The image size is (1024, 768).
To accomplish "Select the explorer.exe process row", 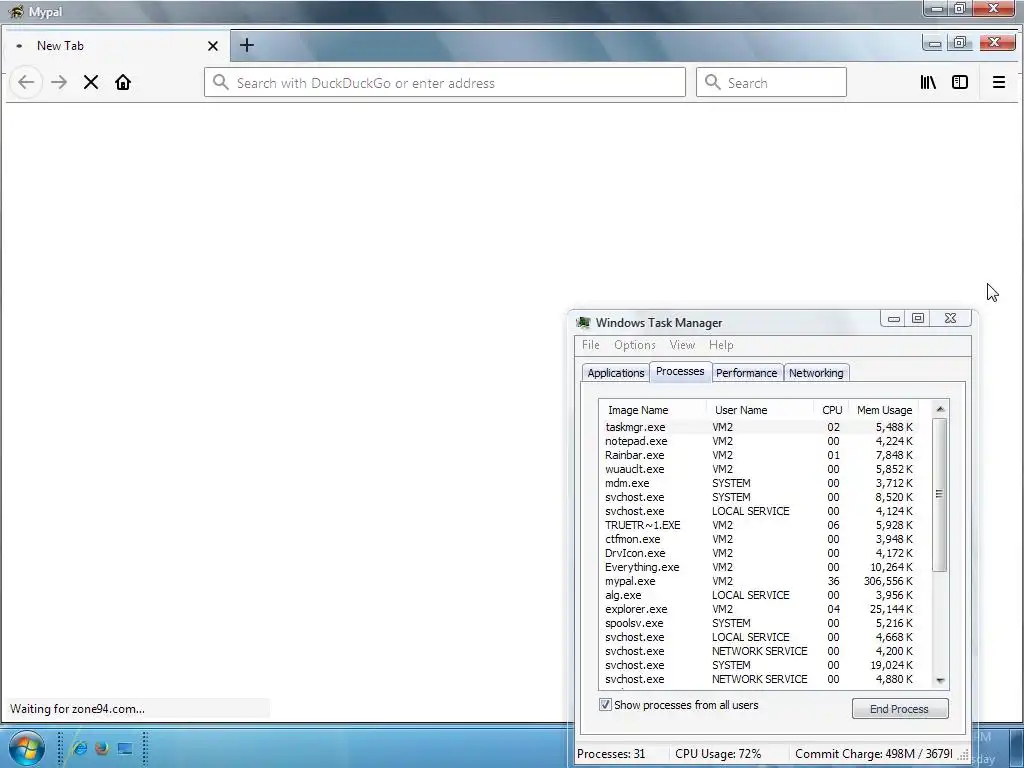I will [759, 609].
